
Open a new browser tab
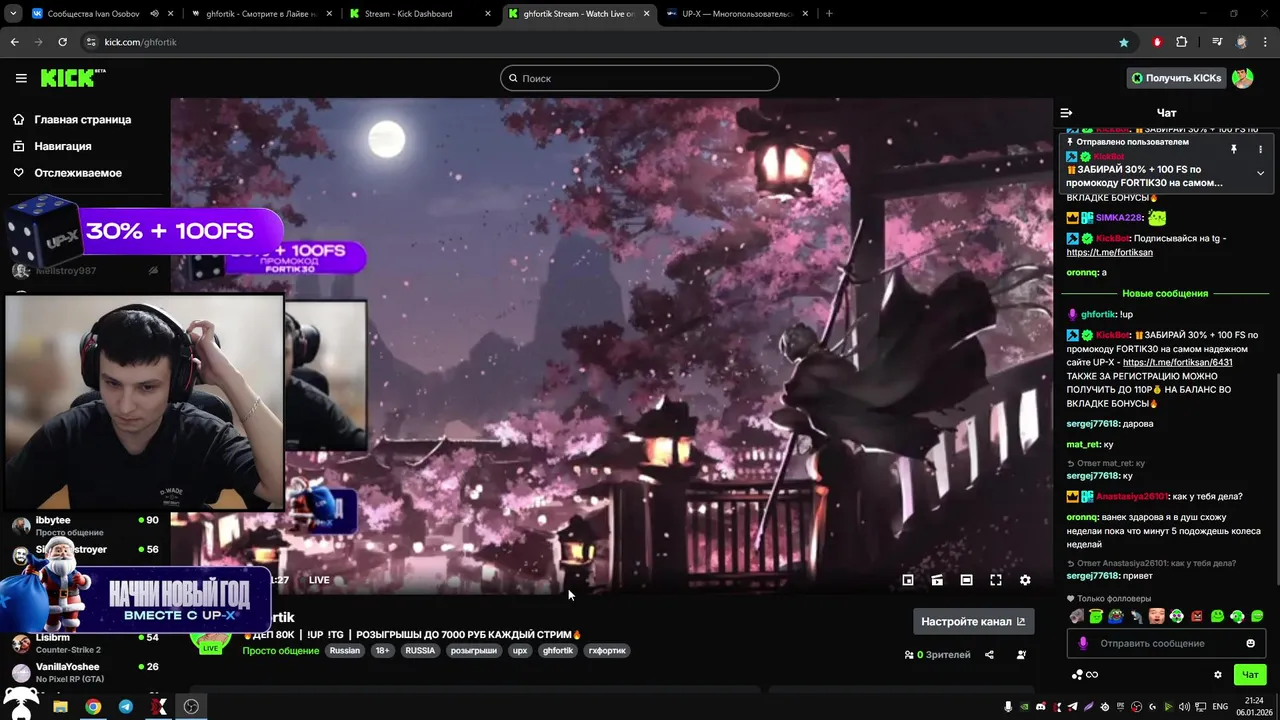829,14
